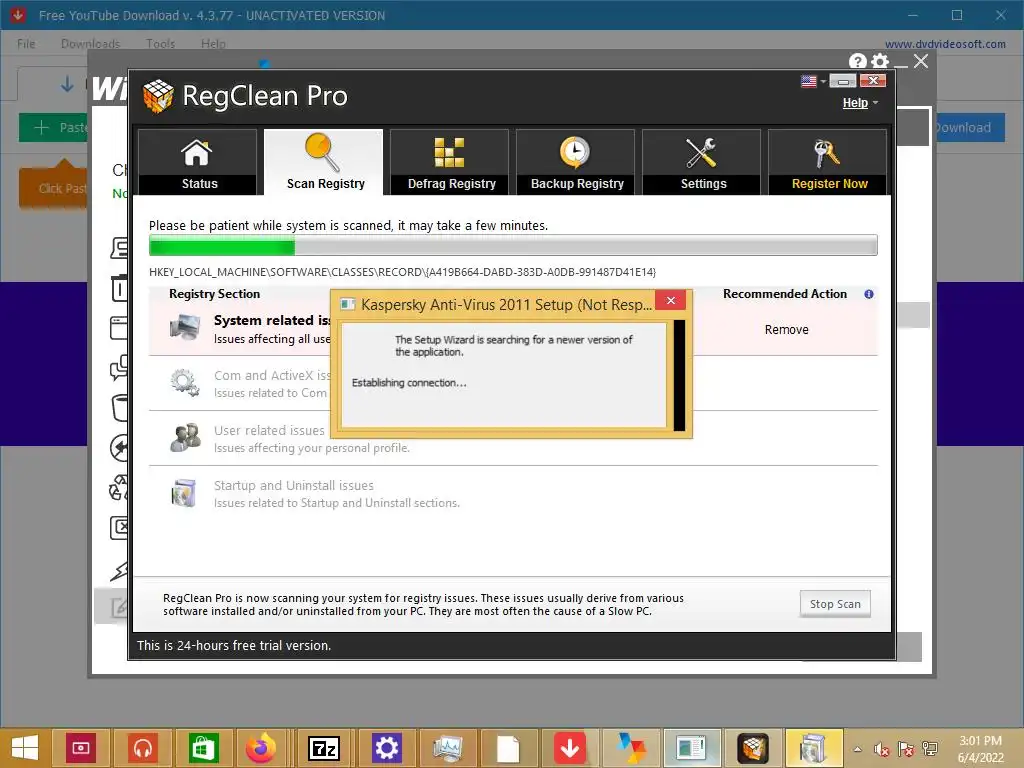This screenshot has width=1024, height=768.
Task: Click the Registry Section column header
Action: [x=214, y=294]
